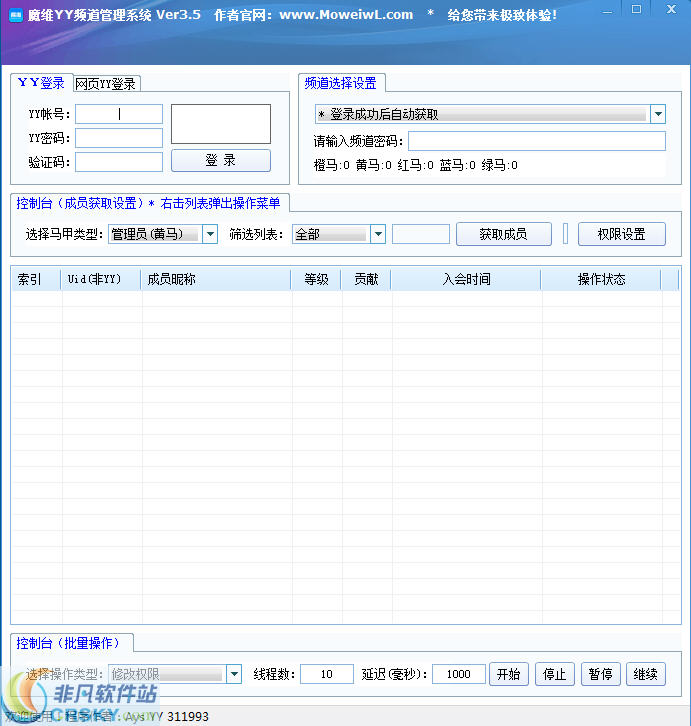Image resolution: width=691 pixels, height=726 pixels.
Task: Open the 选择操作类型 dropdown
Action: click(234, 674)
